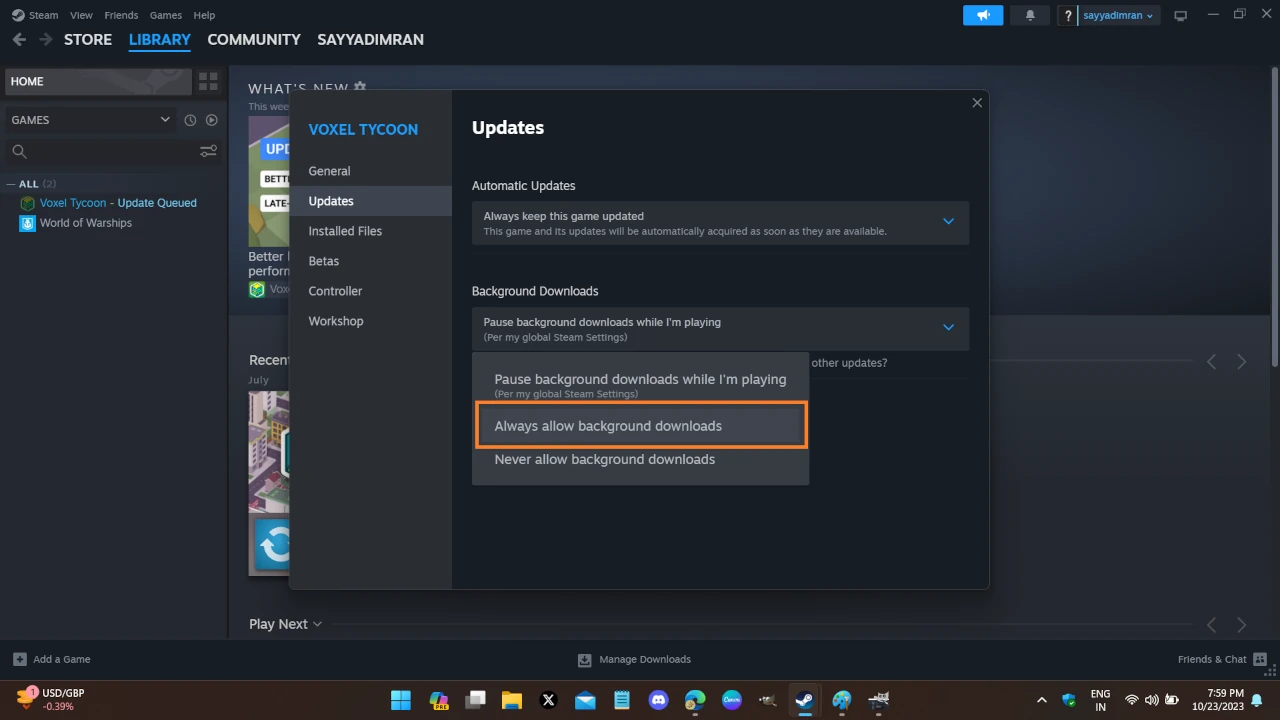
Task: Open Discord from the taskbar
Action: [x=658, y=699]
